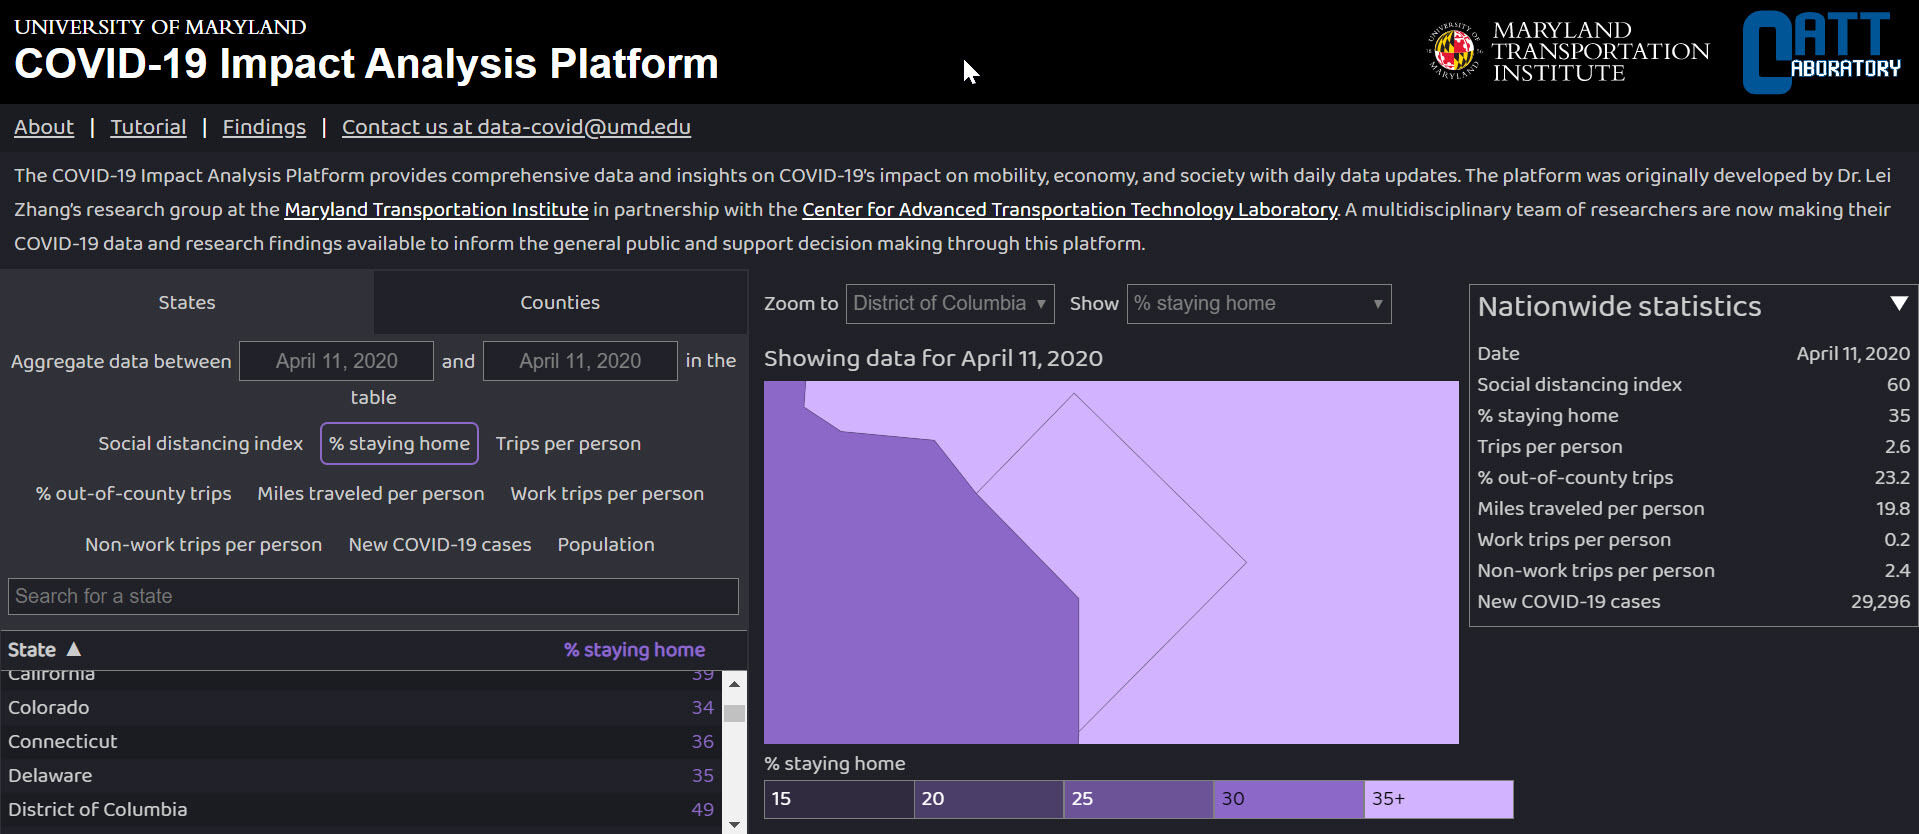Select the New COVID-19 cases metric
Viewport: 1919px width, 834px height.
pyautogui.click(x=439, y=545)
